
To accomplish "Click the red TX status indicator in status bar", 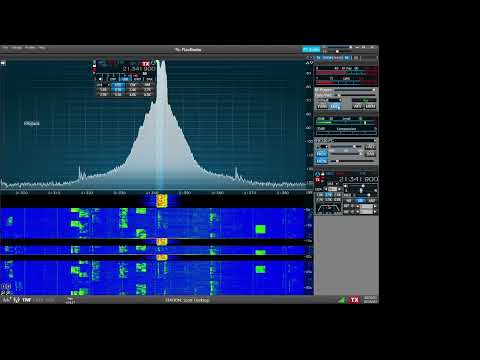I will click(x=354, y=300).
